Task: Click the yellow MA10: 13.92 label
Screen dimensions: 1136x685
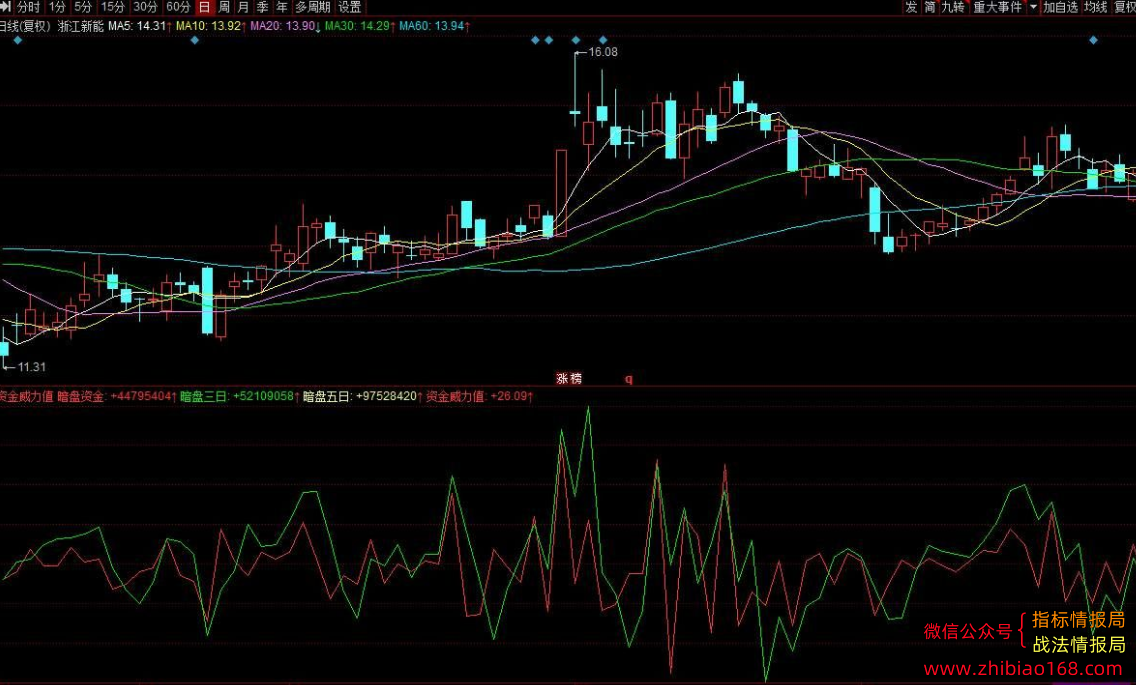Action: (212, 26)
